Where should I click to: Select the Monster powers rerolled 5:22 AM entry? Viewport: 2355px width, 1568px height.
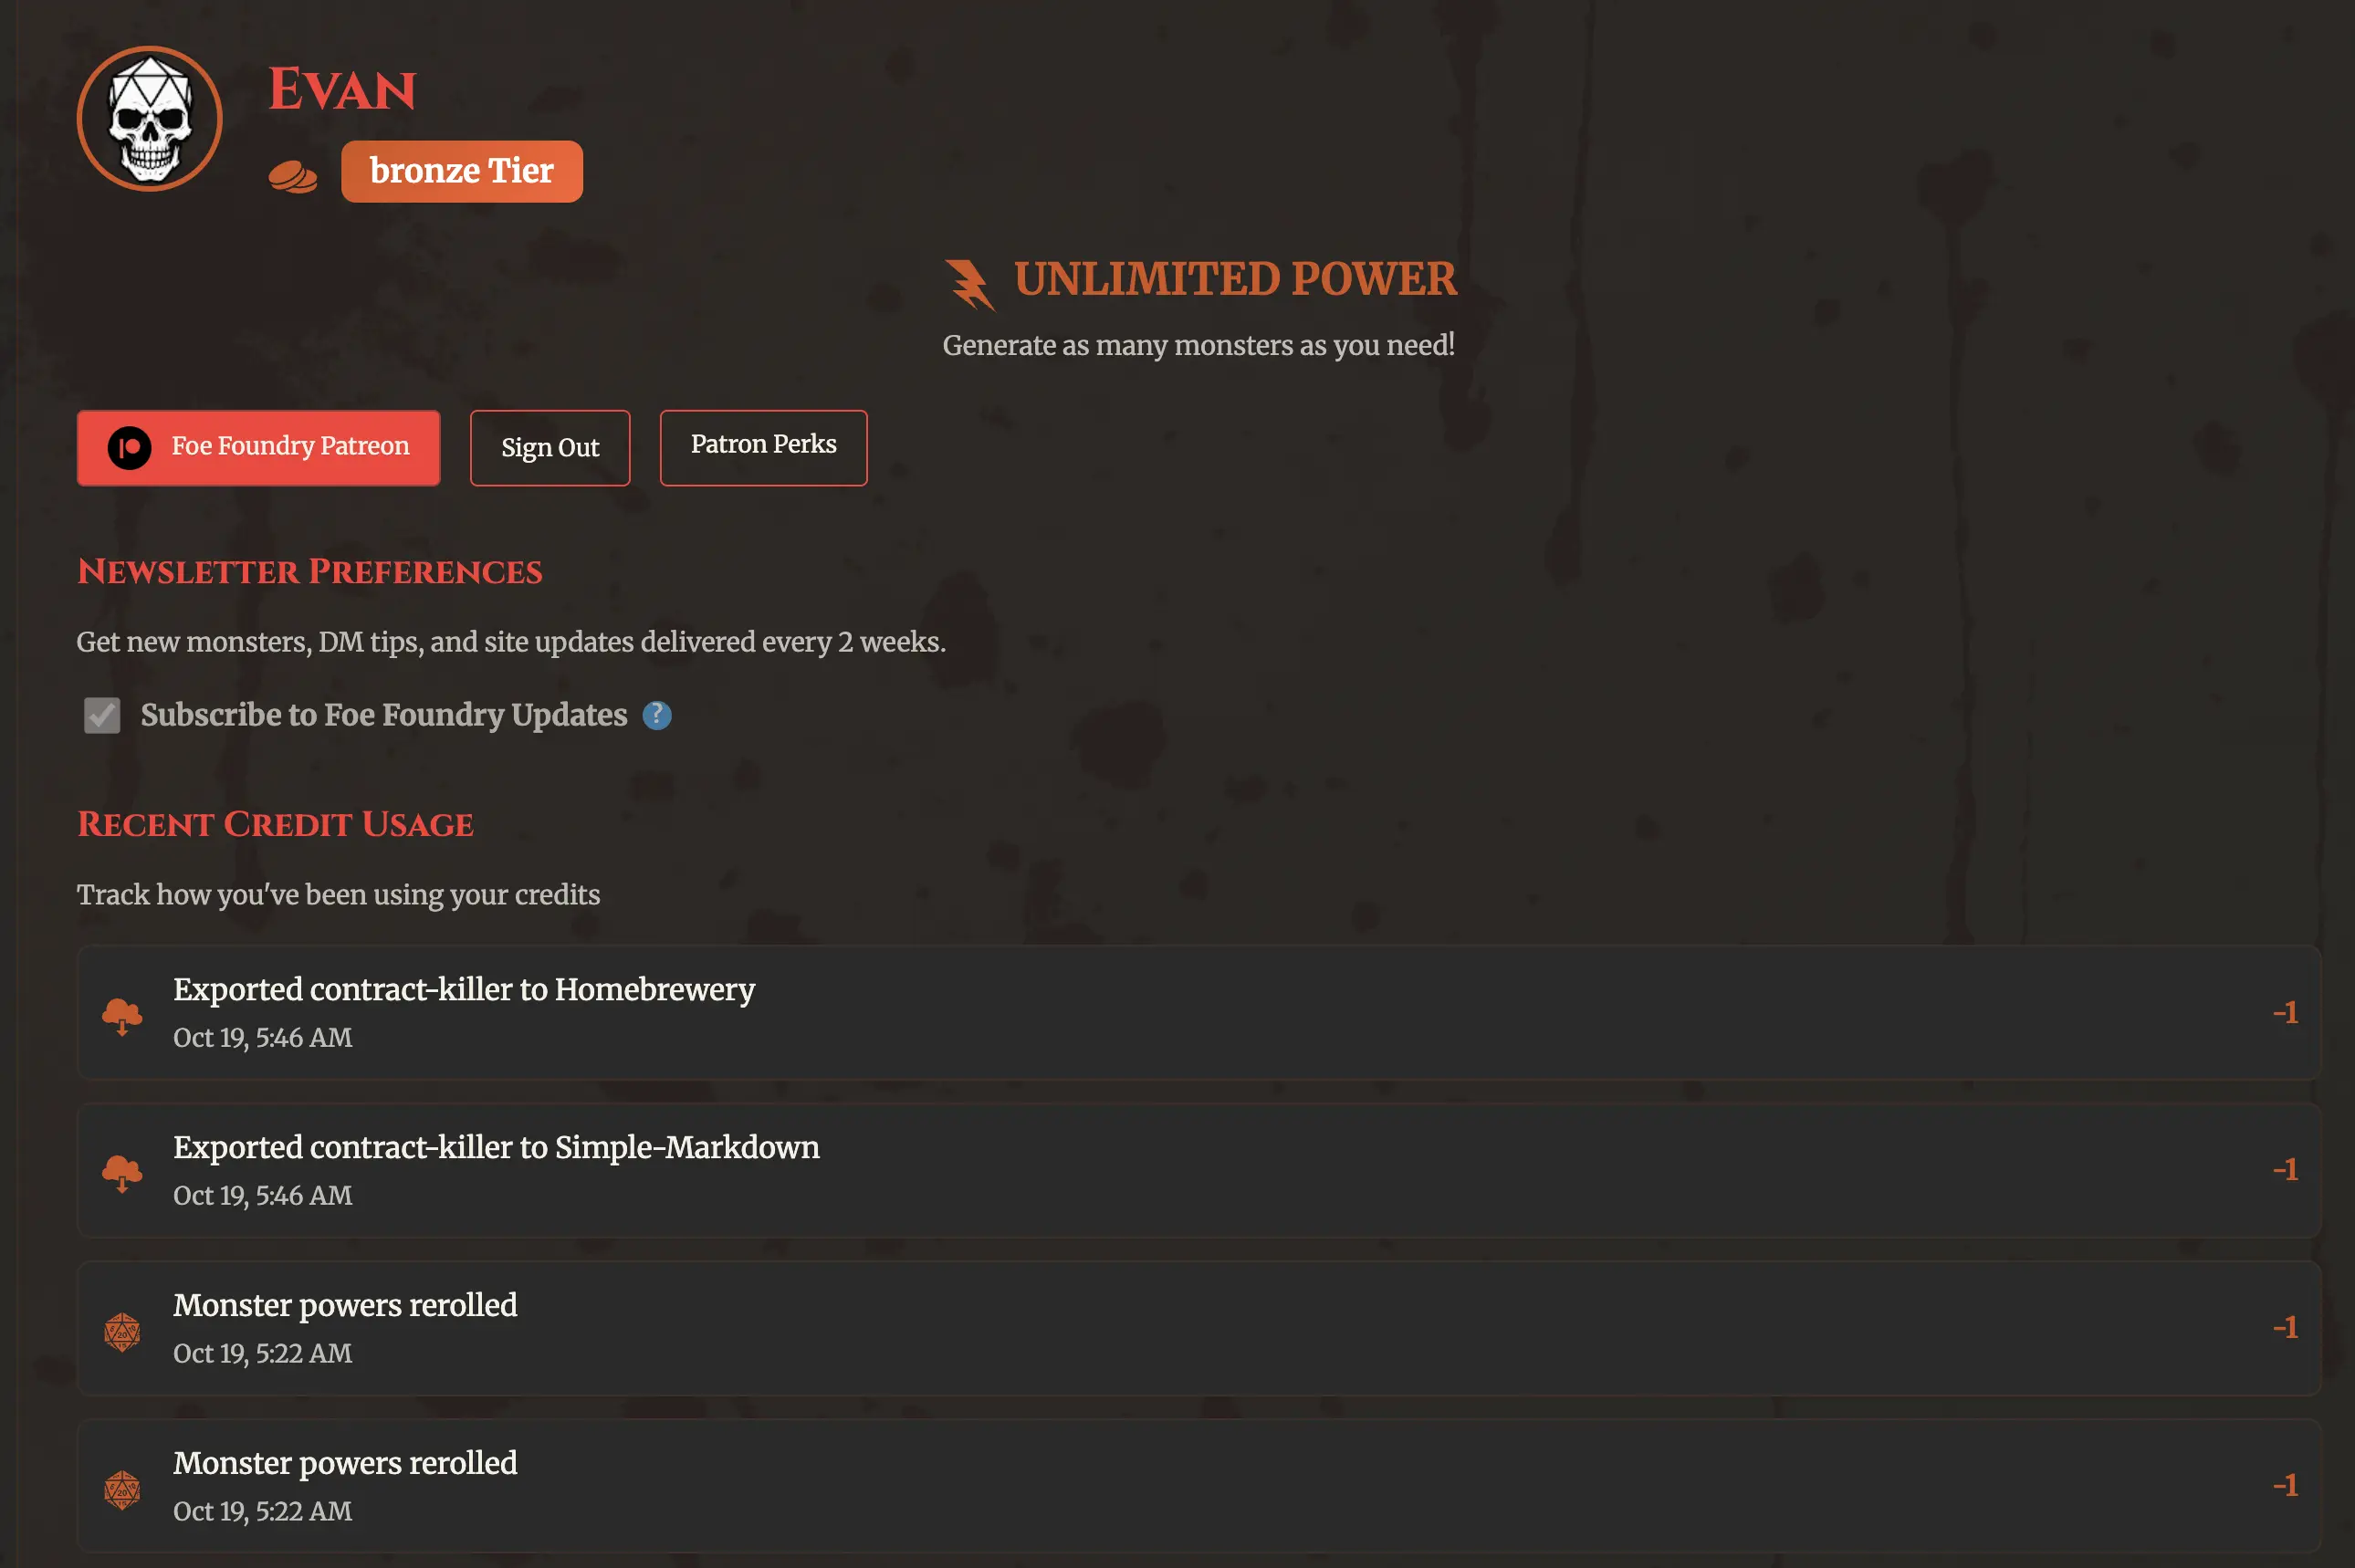[x=1197, y=1328]
